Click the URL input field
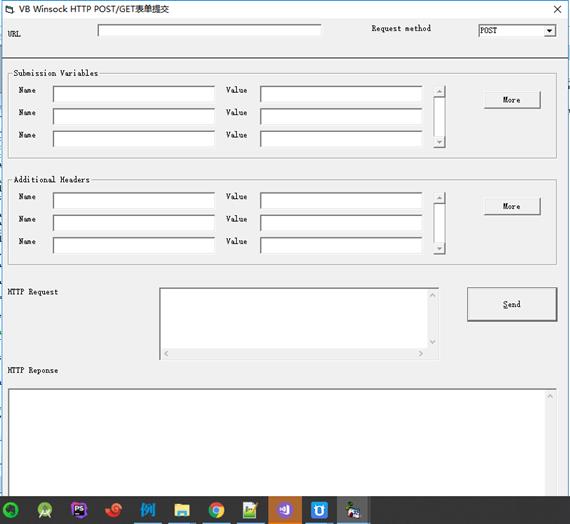The image size is (570, 524). 209,30
